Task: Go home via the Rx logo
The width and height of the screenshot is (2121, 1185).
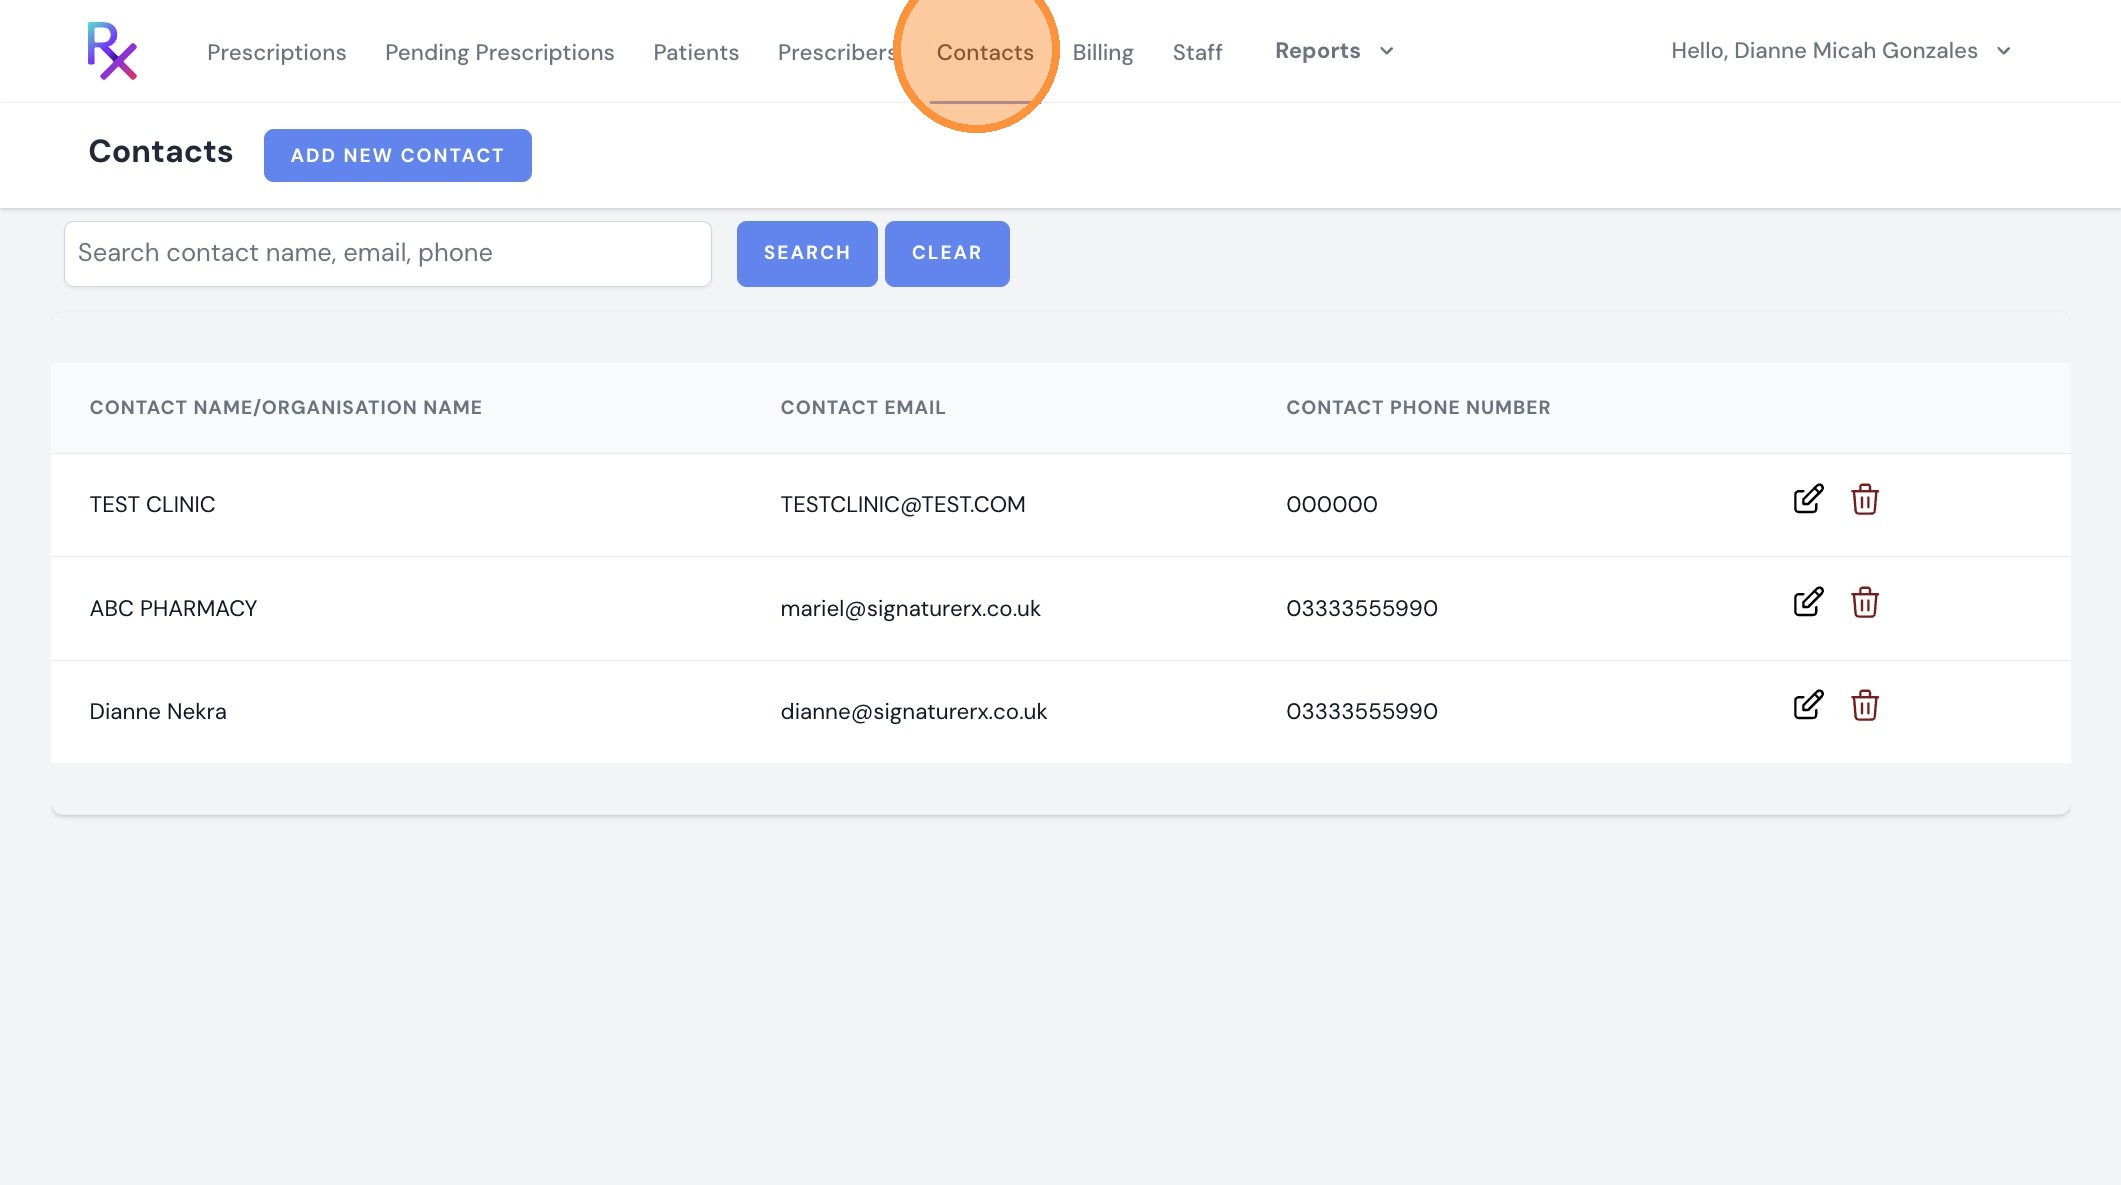Action: [112, 51]
